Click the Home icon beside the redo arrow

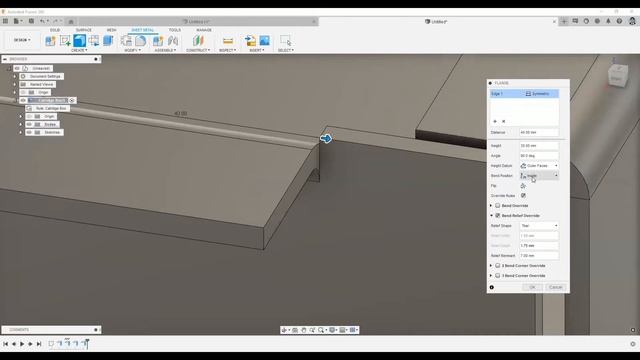click(71, 21)
